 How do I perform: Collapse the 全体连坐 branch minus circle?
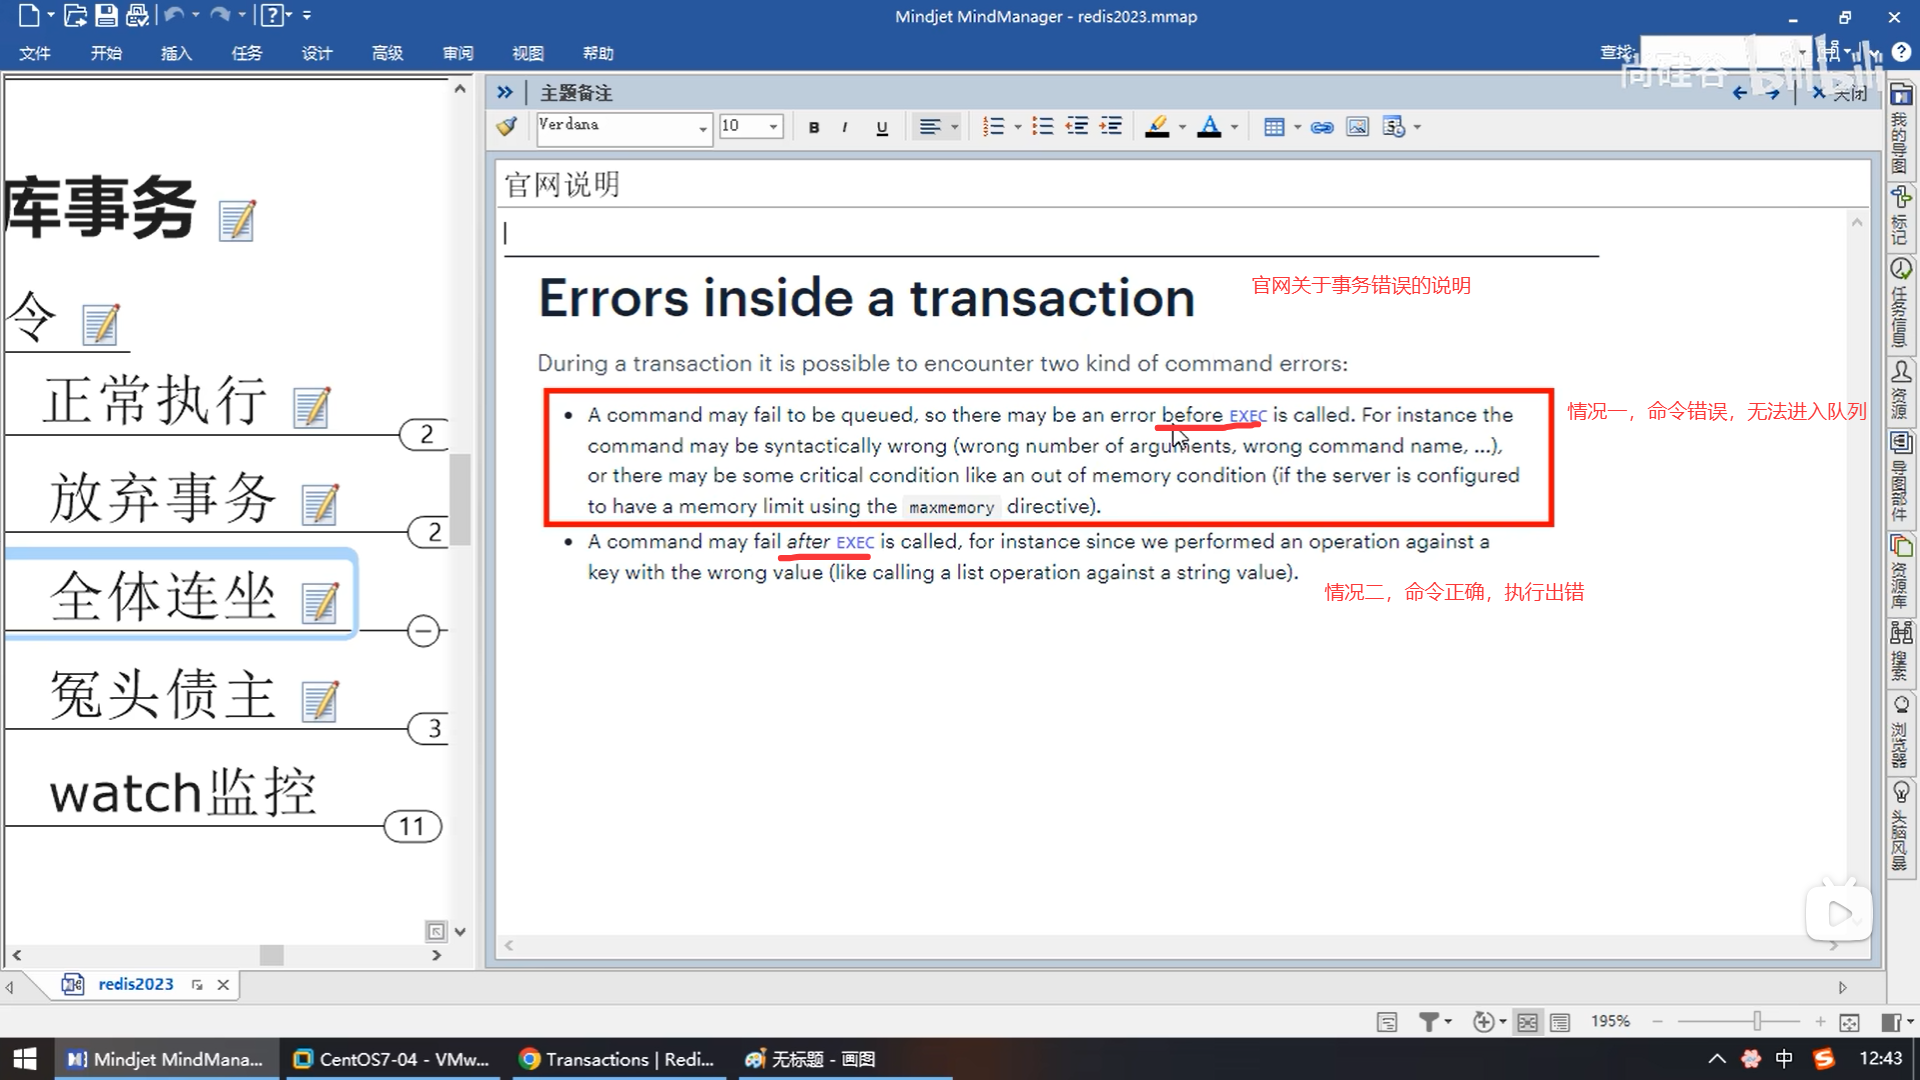tap(424, 631)
